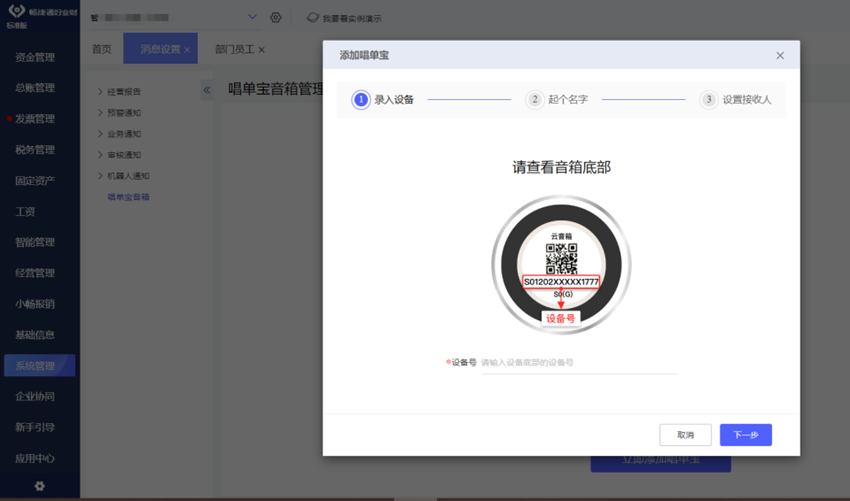Open 固定资产 in the sidebar
The height and width of the screenshot is (501, 850).
click(35, 180)
